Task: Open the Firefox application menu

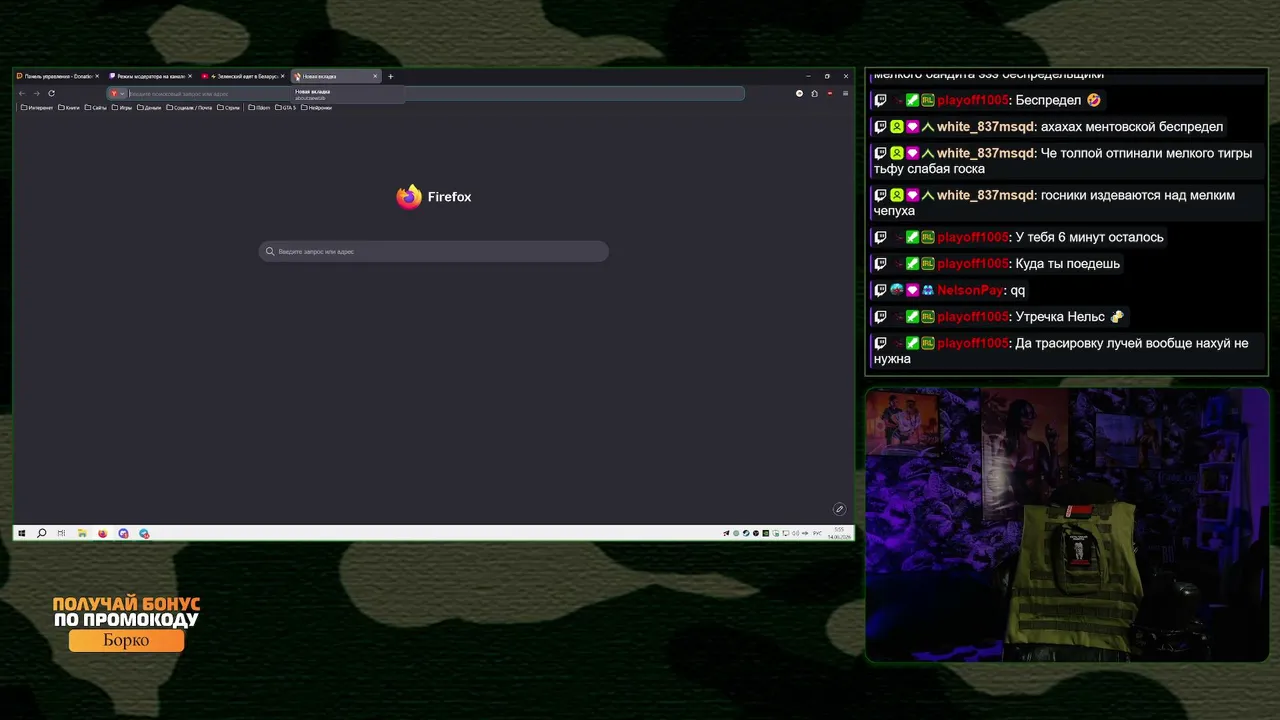Action: click(845, 93)
